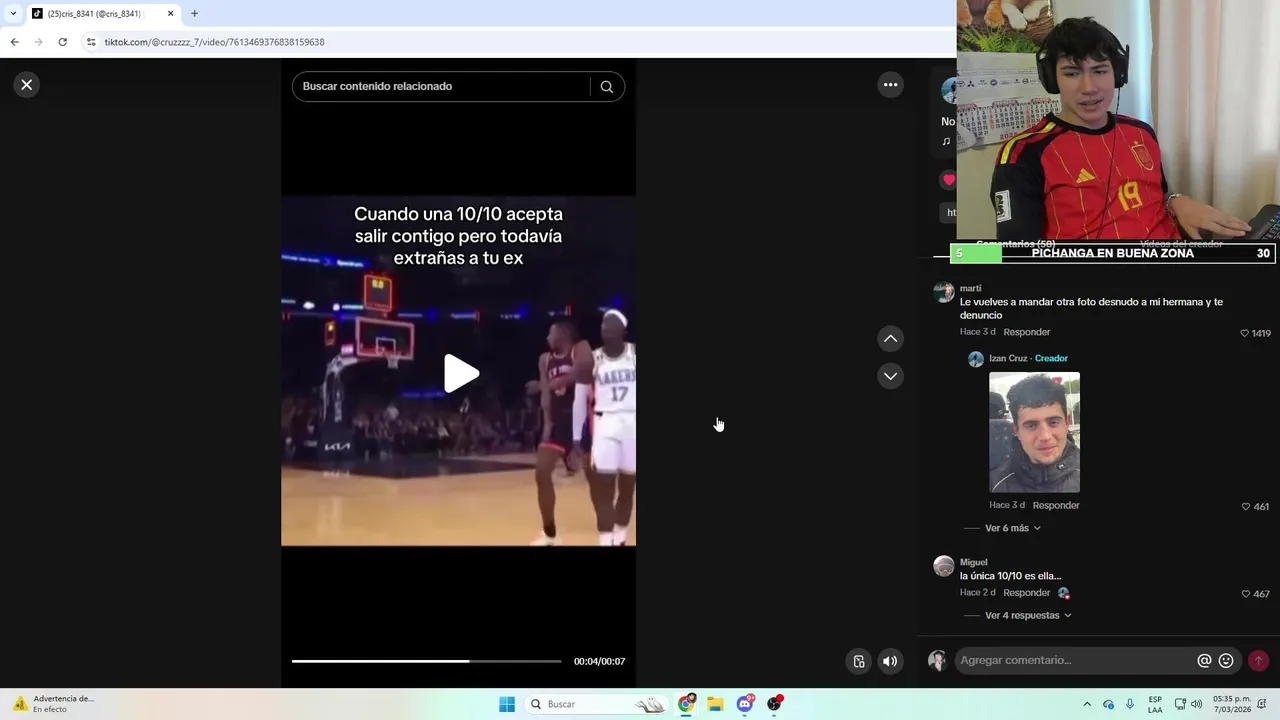The height and width of the screenshot is (720, 1280).
Task: Click the taskbar 'Buscar' search box
Action: 597,704
